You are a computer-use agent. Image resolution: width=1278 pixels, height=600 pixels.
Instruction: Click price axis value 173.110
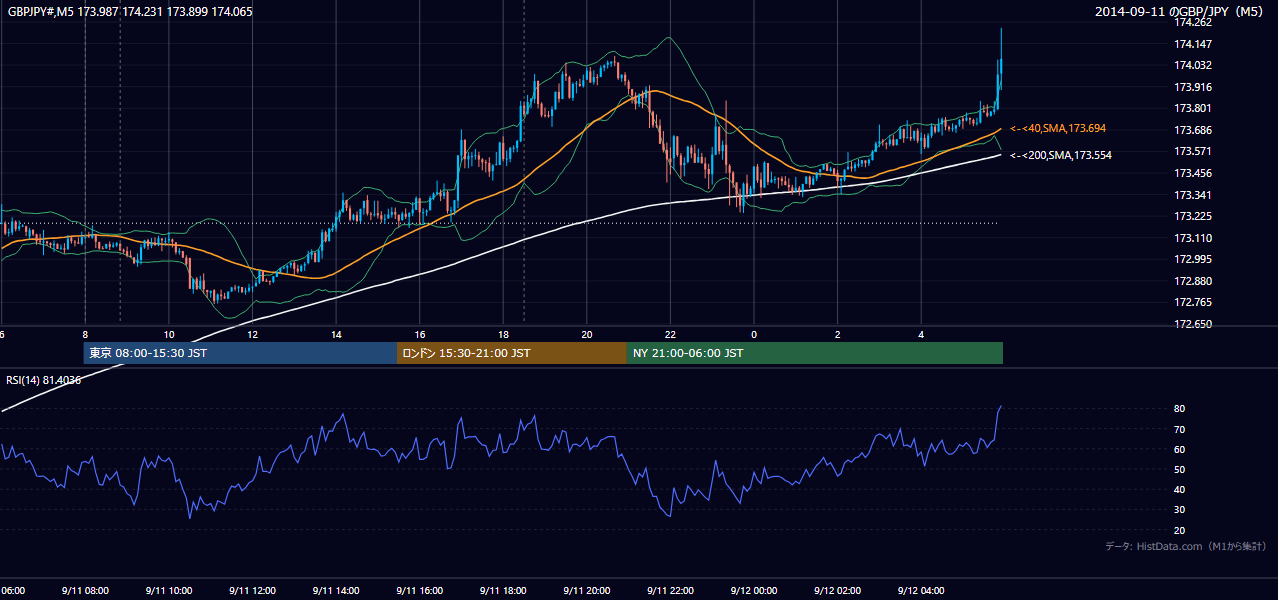tap(1192, 238)
